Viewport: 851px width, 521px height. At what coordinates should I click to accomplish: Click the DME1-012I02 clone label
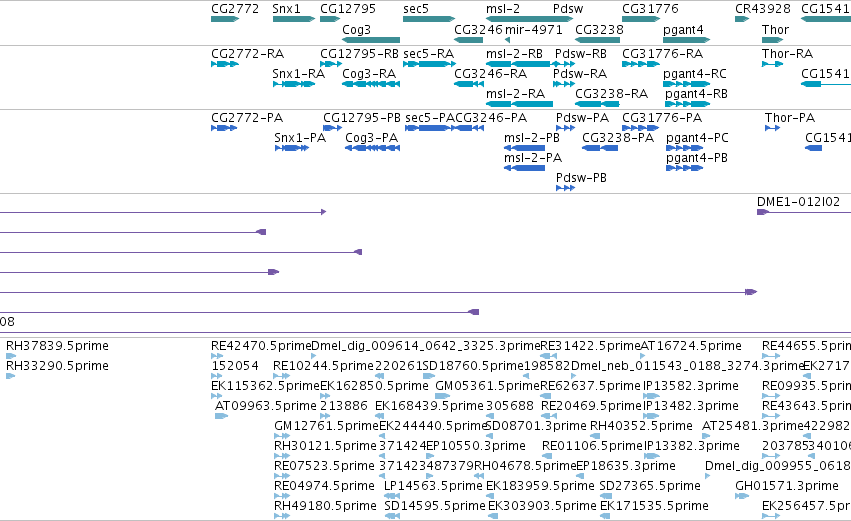tap(798, 202)
